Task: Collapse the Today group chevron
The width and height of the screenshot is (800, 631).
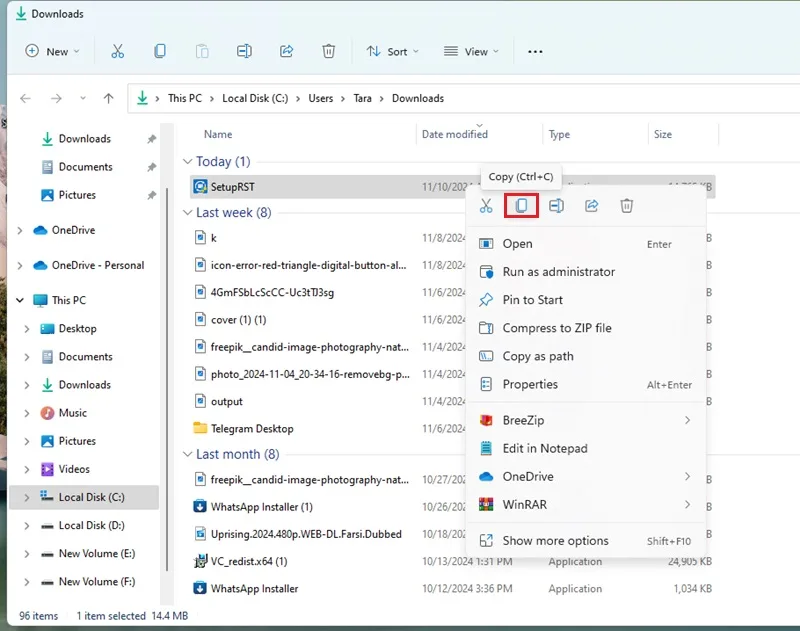Action: pyautogui.click(x=187, y=162)
